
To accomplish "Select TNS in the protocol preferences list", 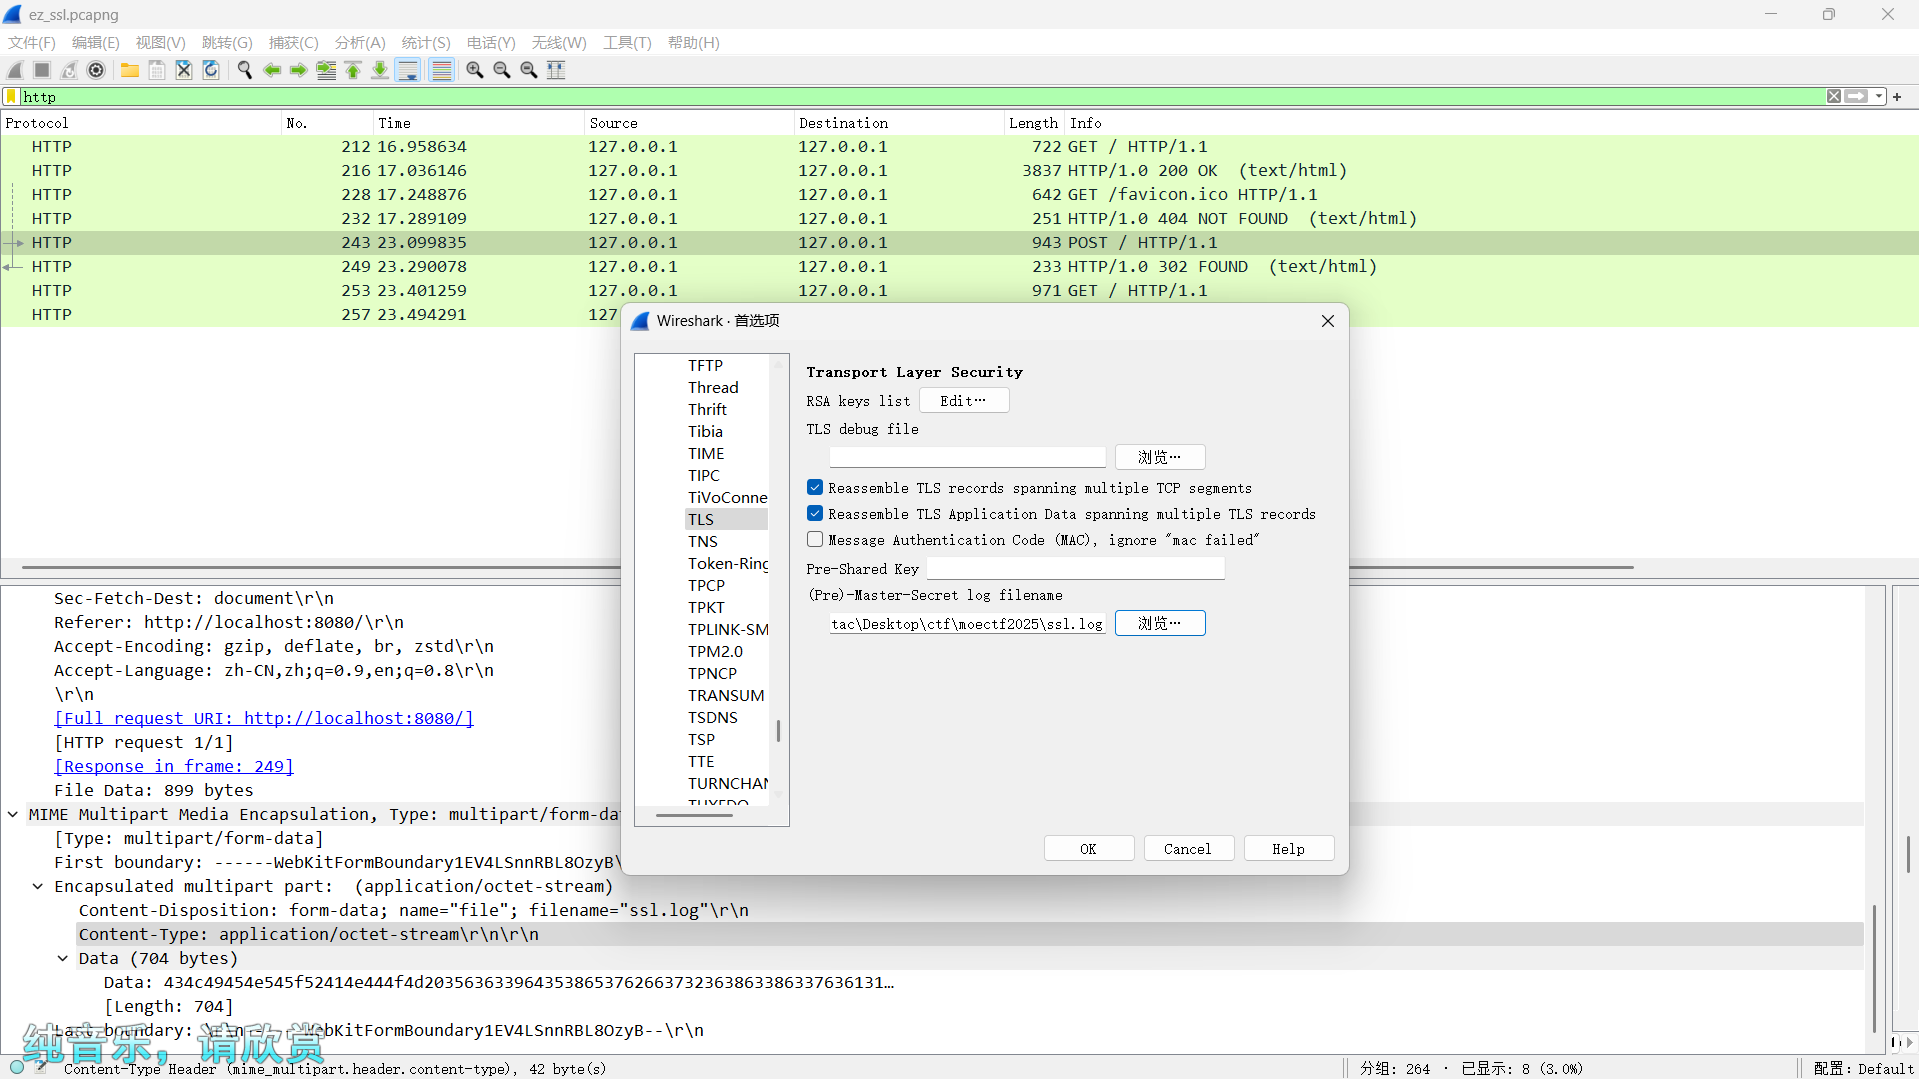I will coord(703,541).
